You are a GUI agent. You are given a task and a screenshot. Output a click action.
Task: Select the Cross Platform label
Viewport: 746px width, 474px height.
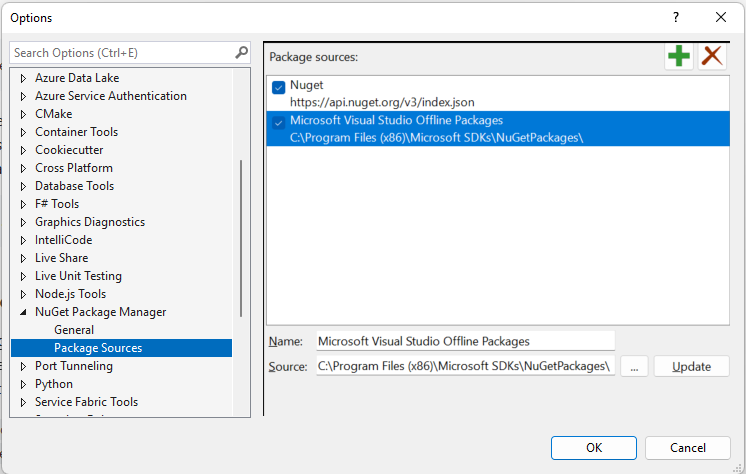click(74, 168)
